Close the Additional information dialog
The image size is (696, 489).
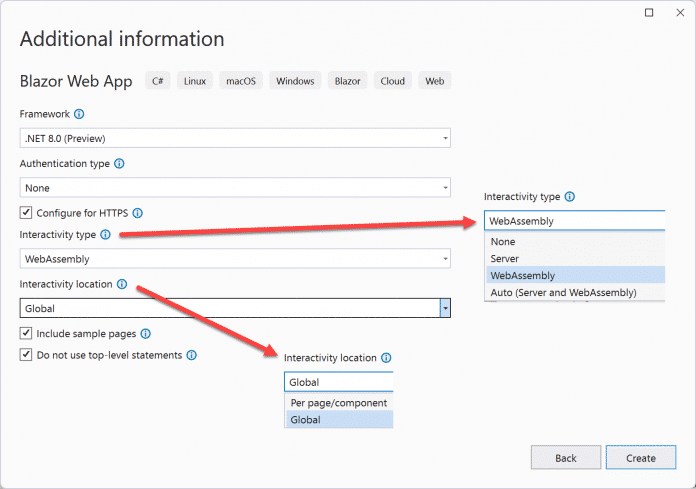[x=680, y=12]
